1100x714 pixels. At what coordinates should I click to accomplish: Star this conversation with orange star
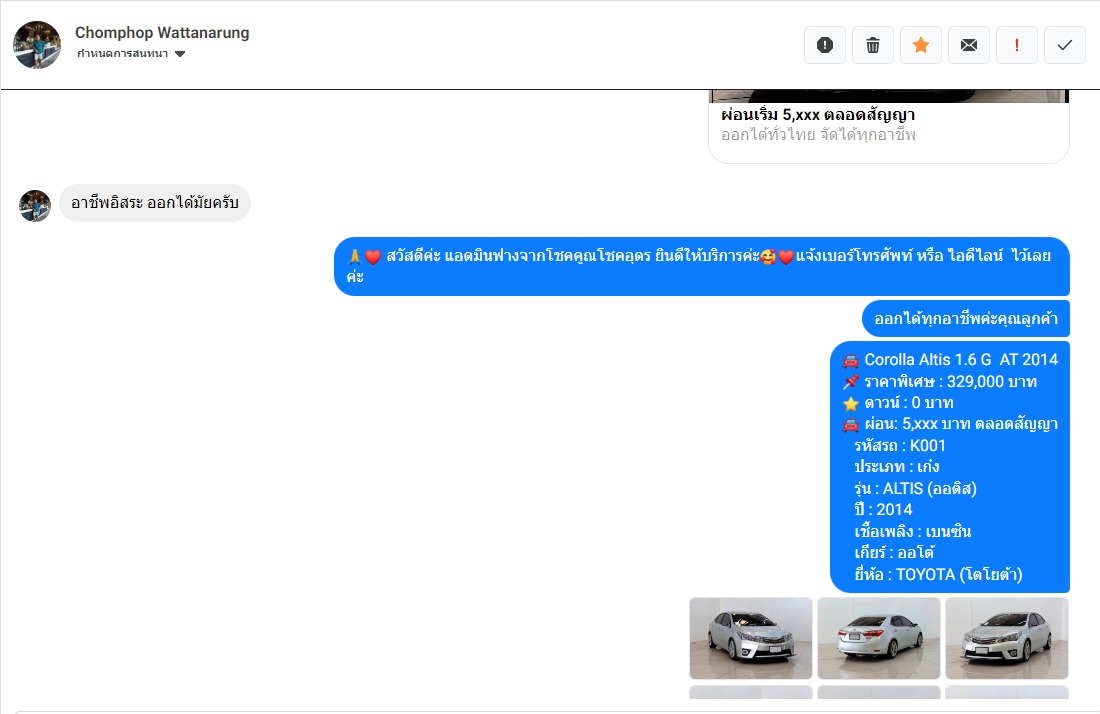click(x=921, y=46)
